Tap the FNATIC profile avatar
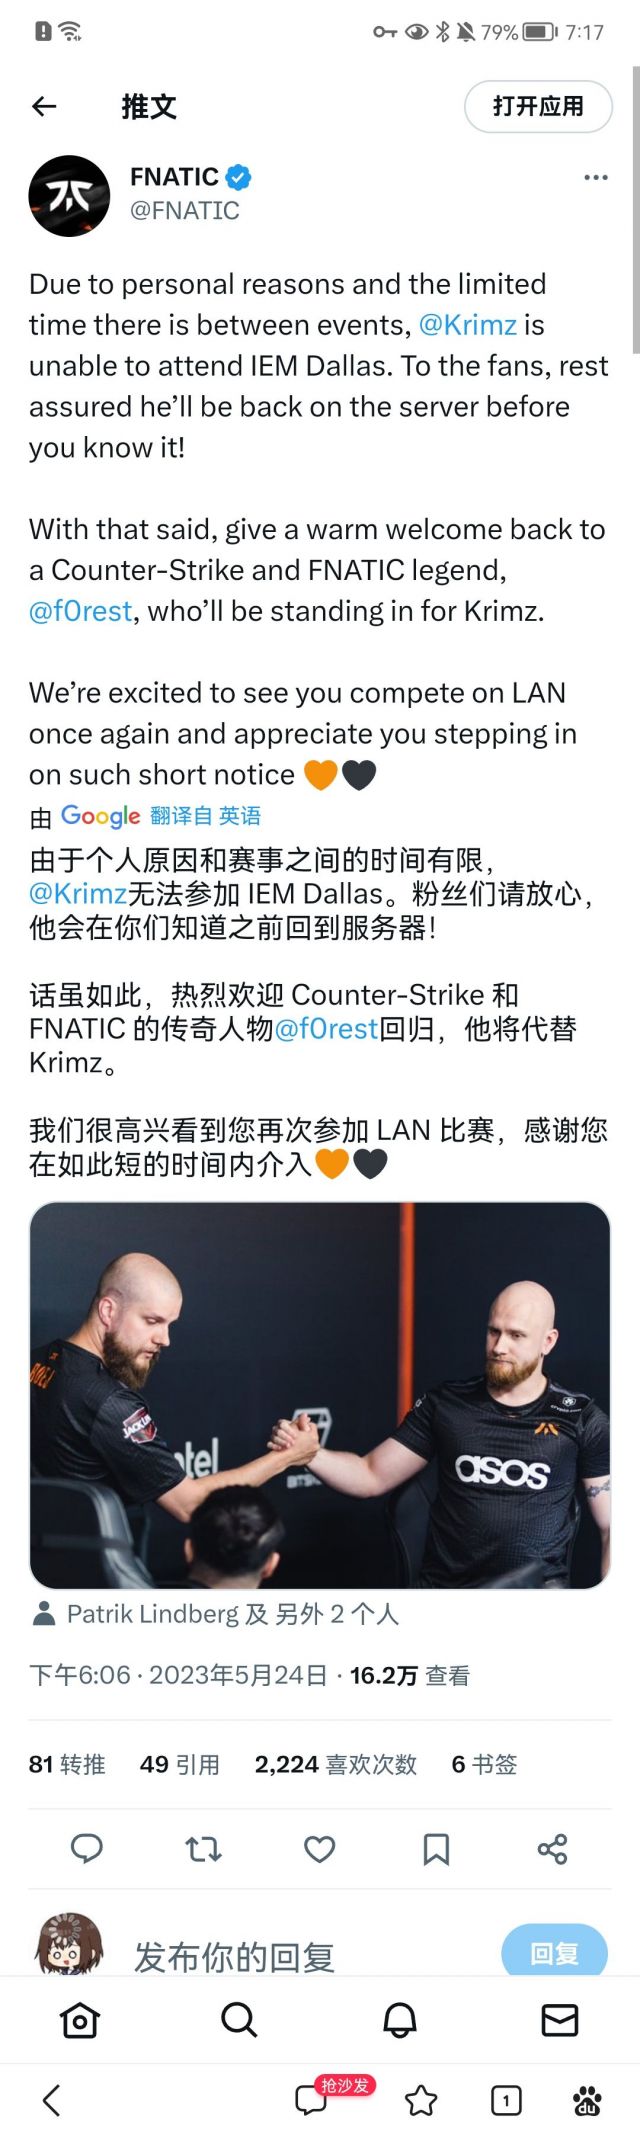The image size is (640, 2138). point(69,196)
